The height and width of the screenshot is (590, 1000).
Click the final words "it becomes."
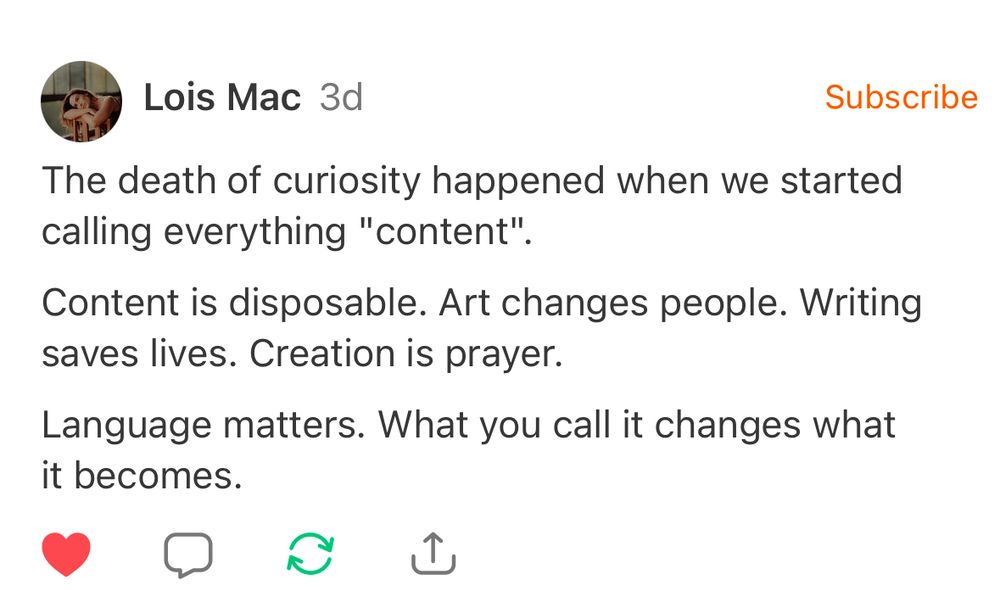tap(142, 475)
